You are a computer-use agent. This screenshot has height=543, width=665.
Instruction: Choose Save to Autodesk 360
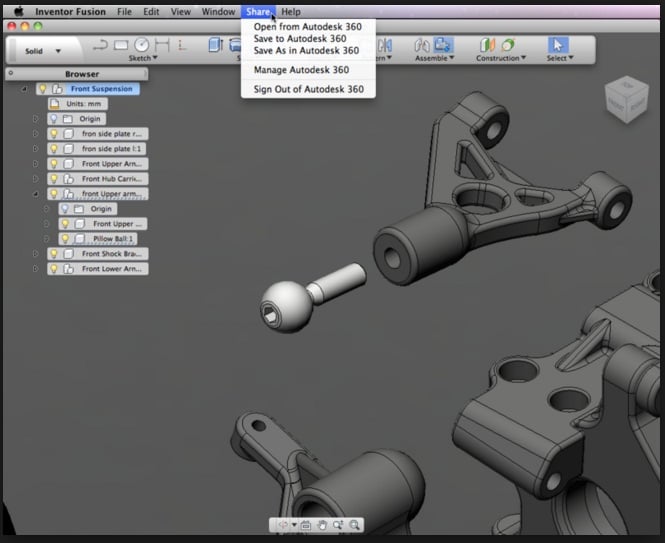click(308, 39)
